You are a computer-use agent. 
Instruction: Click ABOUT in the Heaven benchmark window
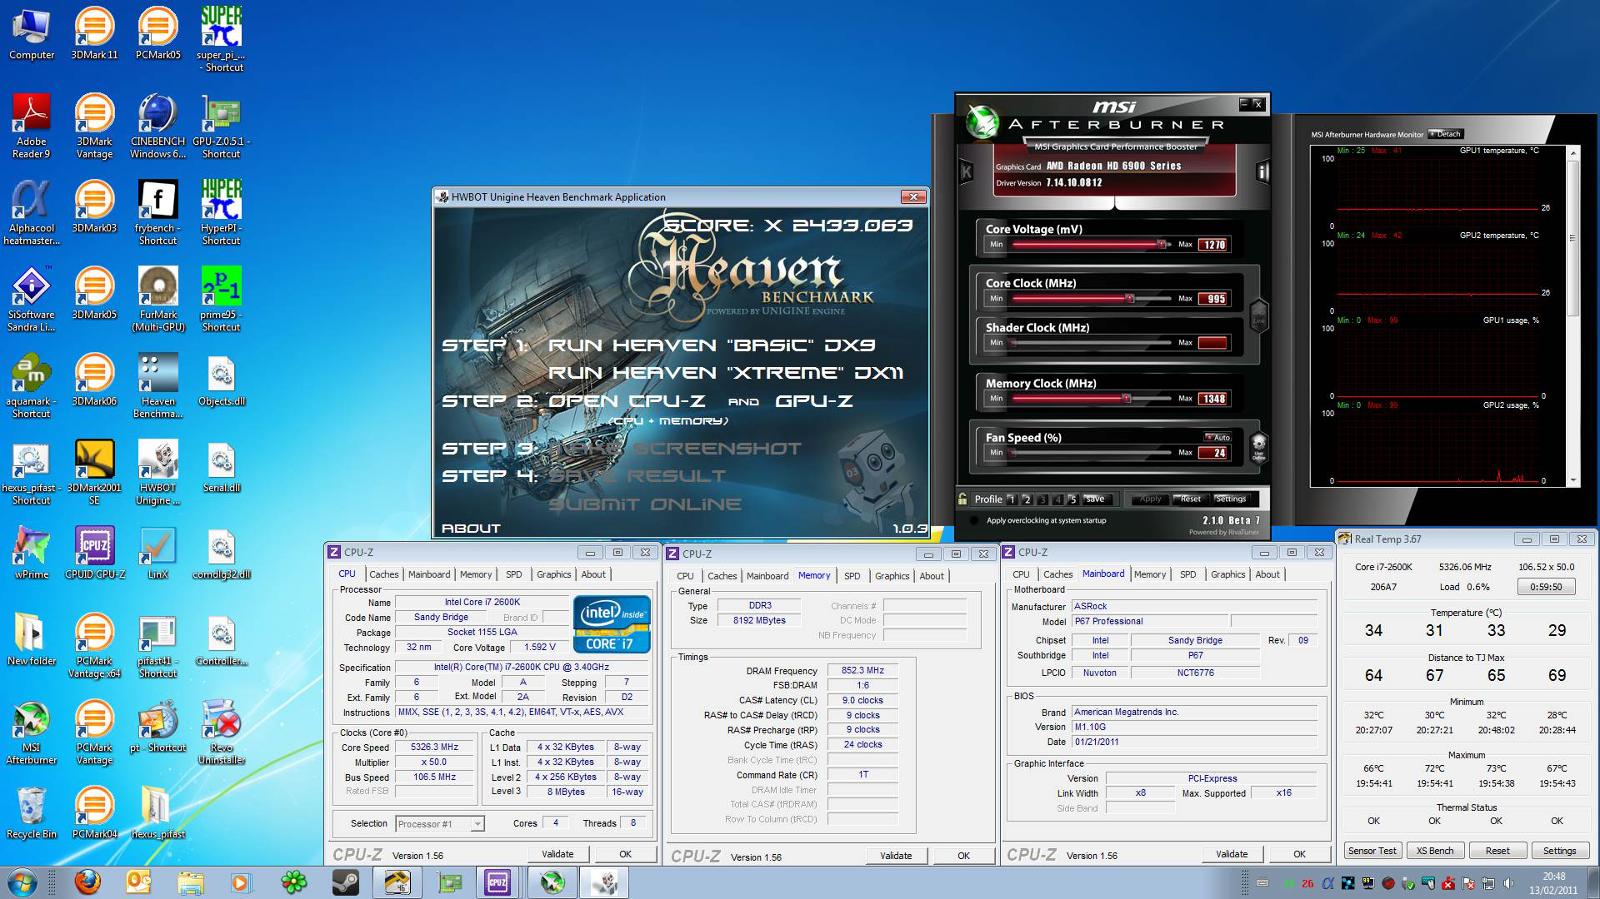coord(471,528)
